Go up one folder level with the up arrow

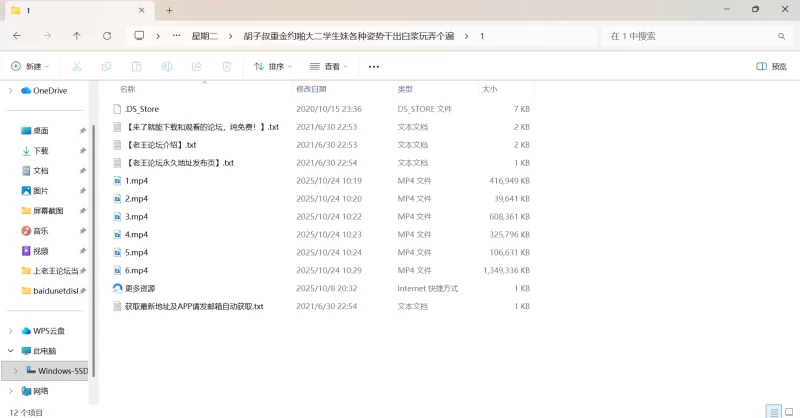77,35
